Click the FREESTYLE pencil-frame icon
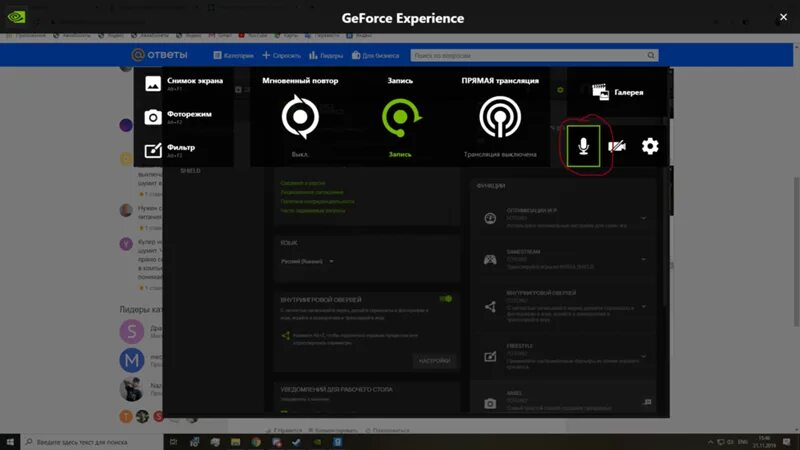 490,356
